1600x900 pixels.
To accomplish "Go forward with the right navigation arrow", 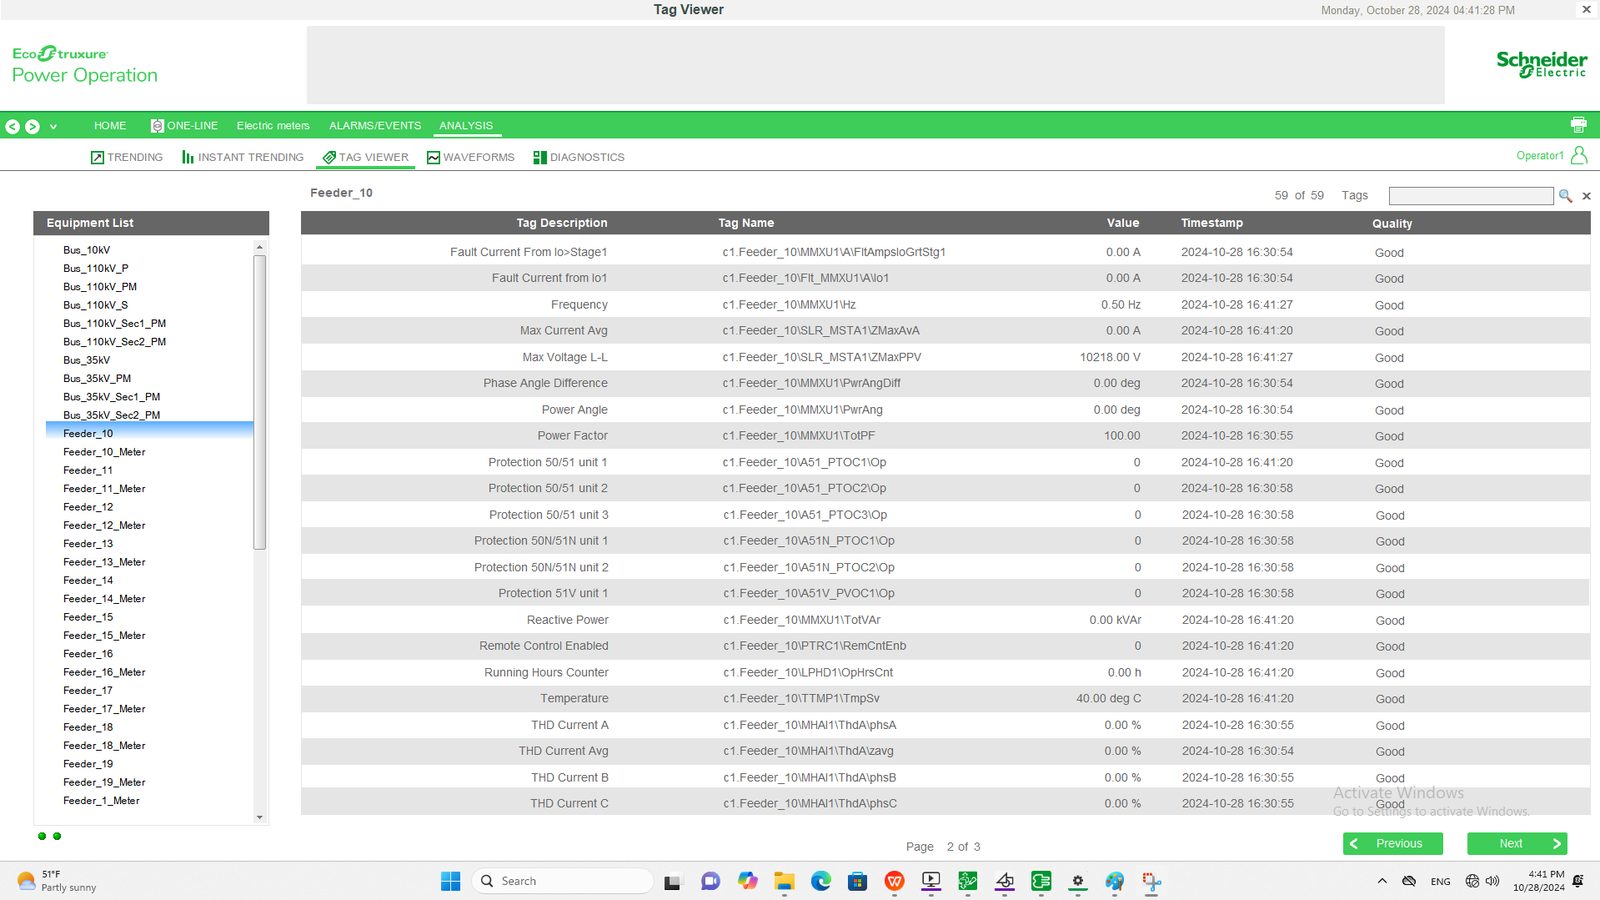I will (32, 126).
